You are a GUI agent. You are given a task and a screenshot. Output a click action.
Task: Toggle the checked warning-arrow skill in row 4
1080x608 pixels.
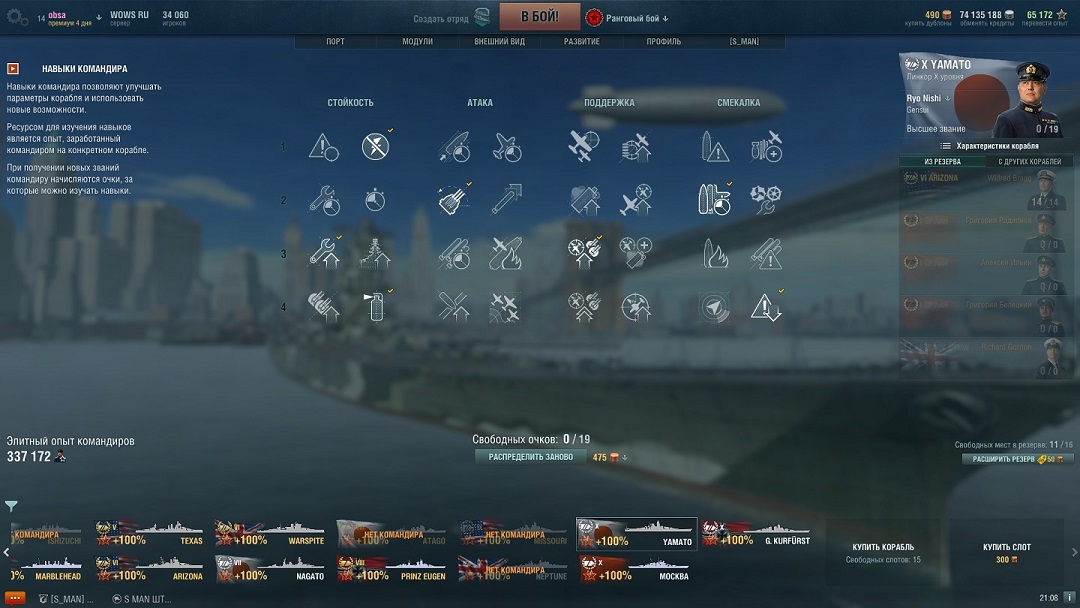[x=766, y=307]
